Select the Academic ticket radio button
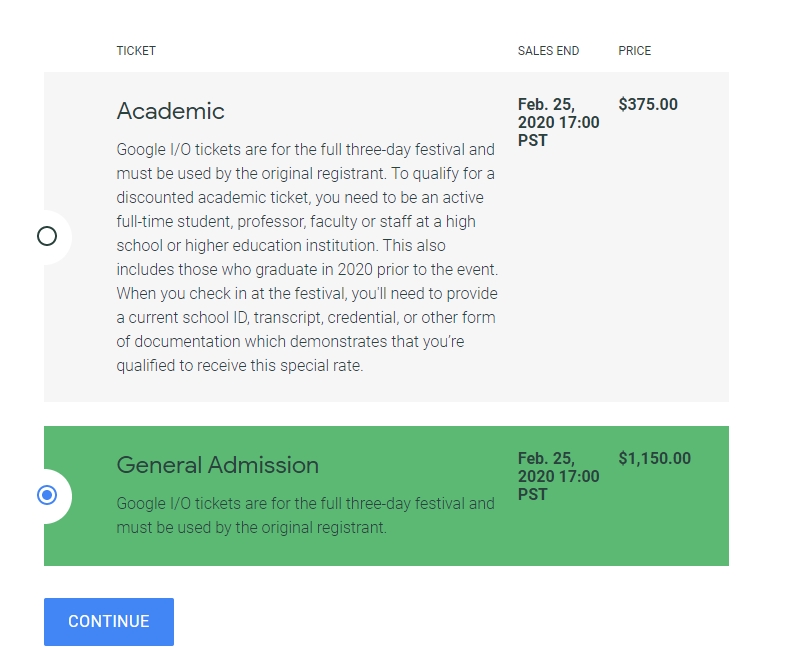Viewport: 794px width, 650px height. pos(47,236)
